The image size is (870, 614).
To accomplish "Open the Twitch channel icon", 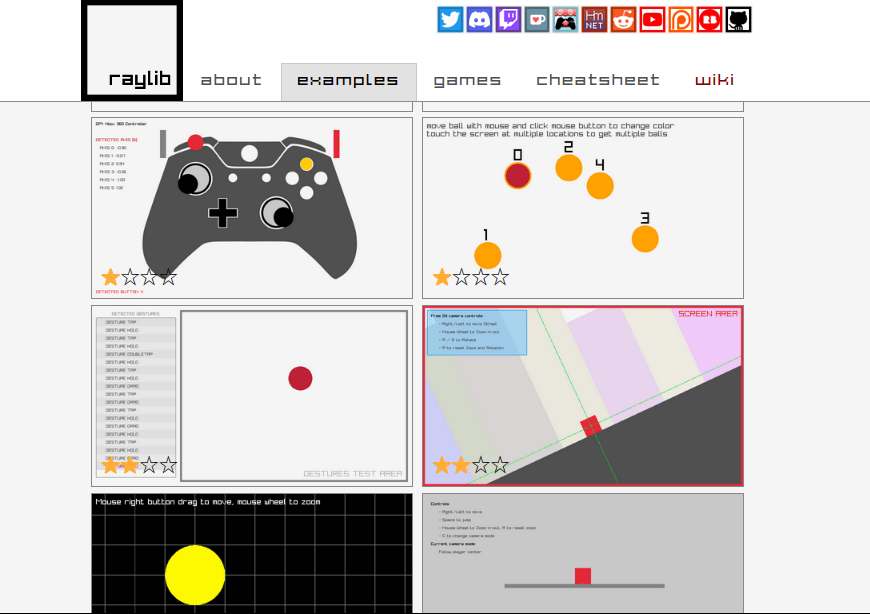I will tap(508, 20).
